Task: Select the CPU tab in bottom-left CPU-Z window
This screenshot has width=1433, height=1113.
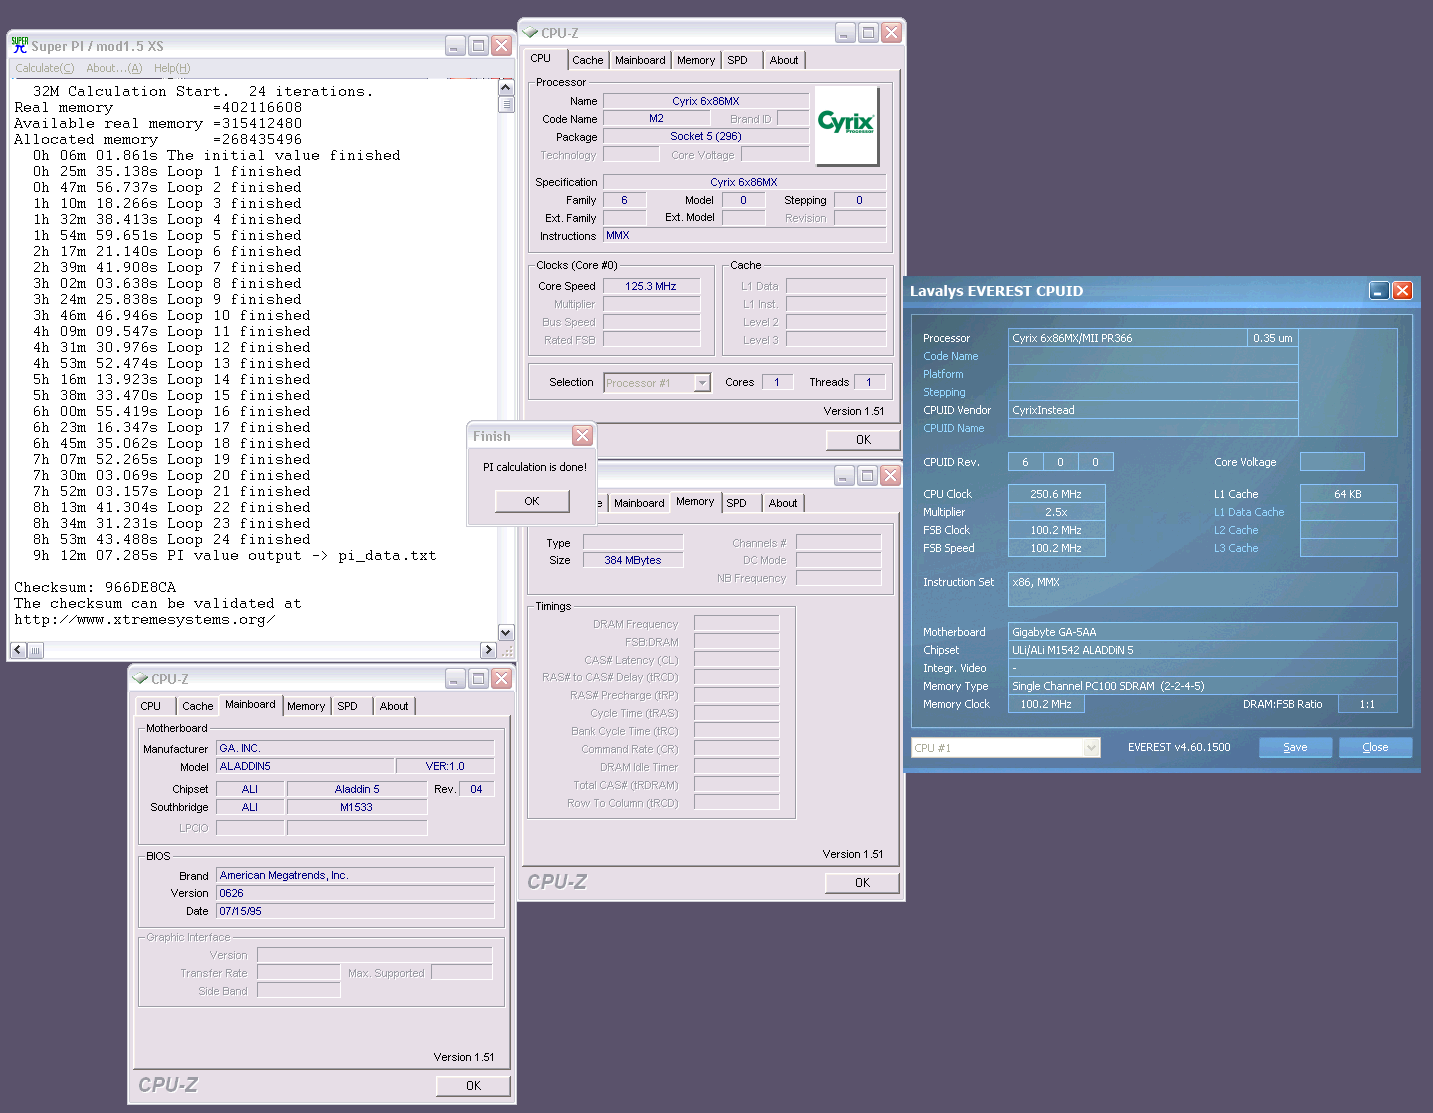Action: [151, 706]
